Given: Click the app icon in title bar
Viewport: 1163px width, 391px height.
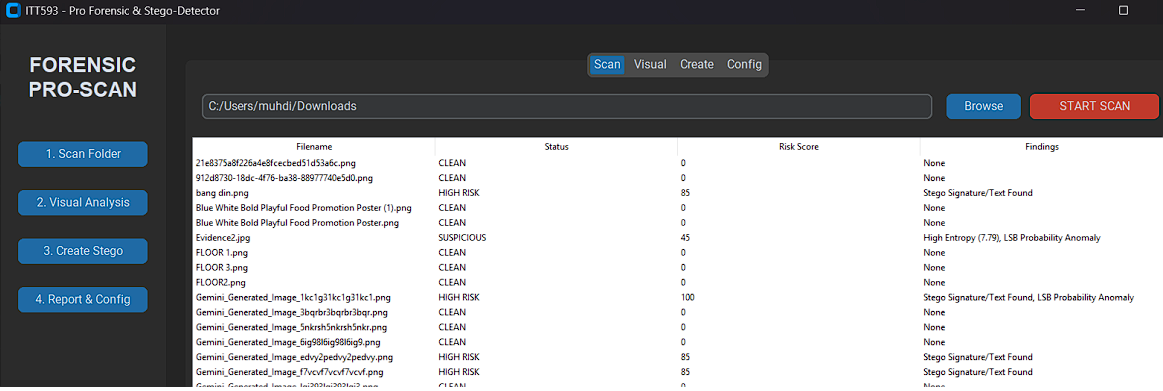Looking at the screenshot, I should click(x=13, y=10).
